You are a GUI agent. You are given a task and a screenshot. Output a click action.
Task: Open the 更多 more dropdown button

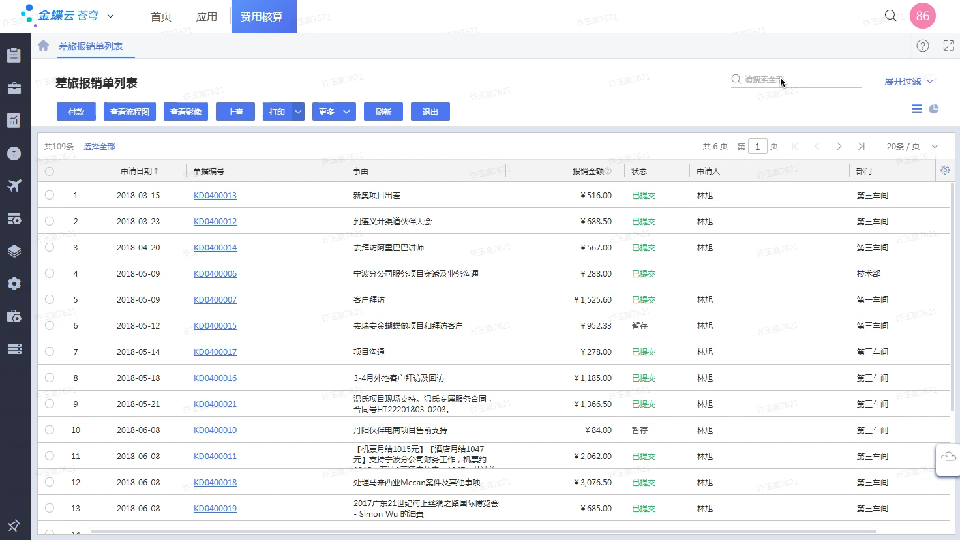click(x=334, y=111)
